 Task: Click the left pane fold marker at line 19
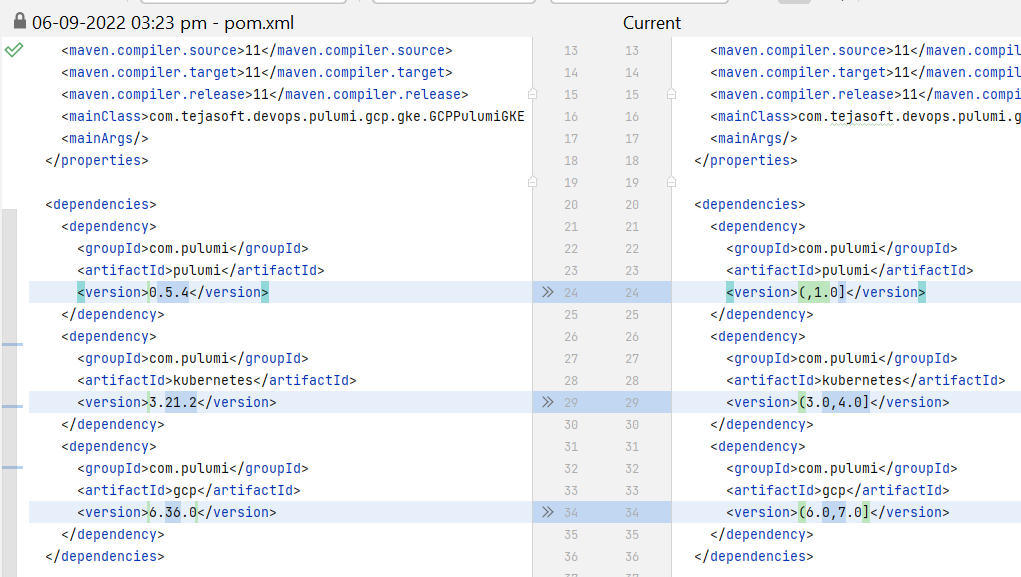tap(533, 182)
